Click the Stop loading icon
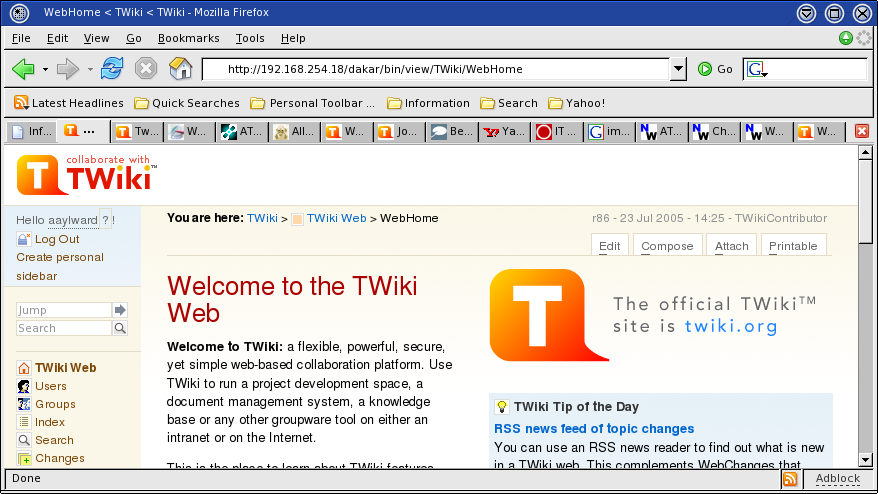This screenshot has width=878, height=494. 146,69
